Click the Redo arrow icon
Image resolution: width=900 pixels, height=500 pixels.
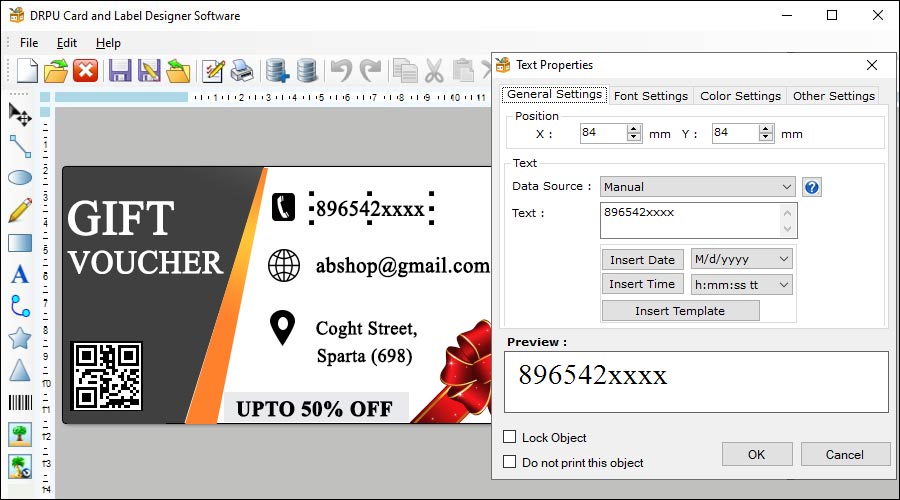click(370, 71)
